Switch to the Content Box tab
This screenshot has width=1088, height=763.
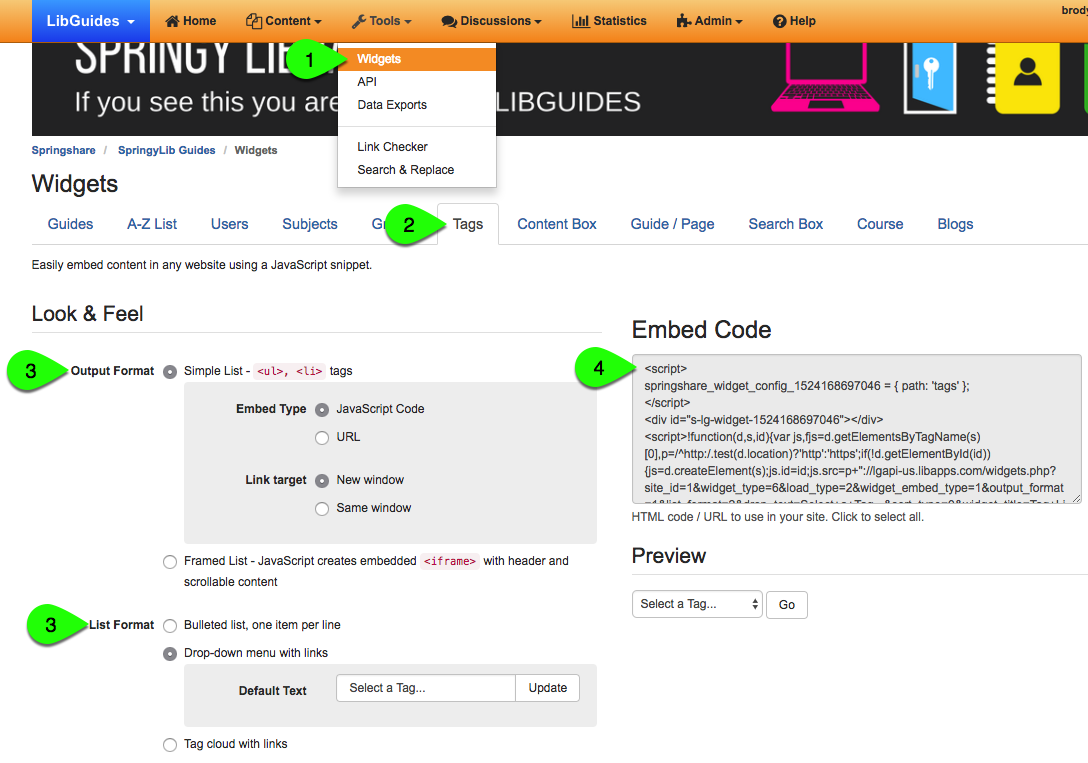coord(556,224)
